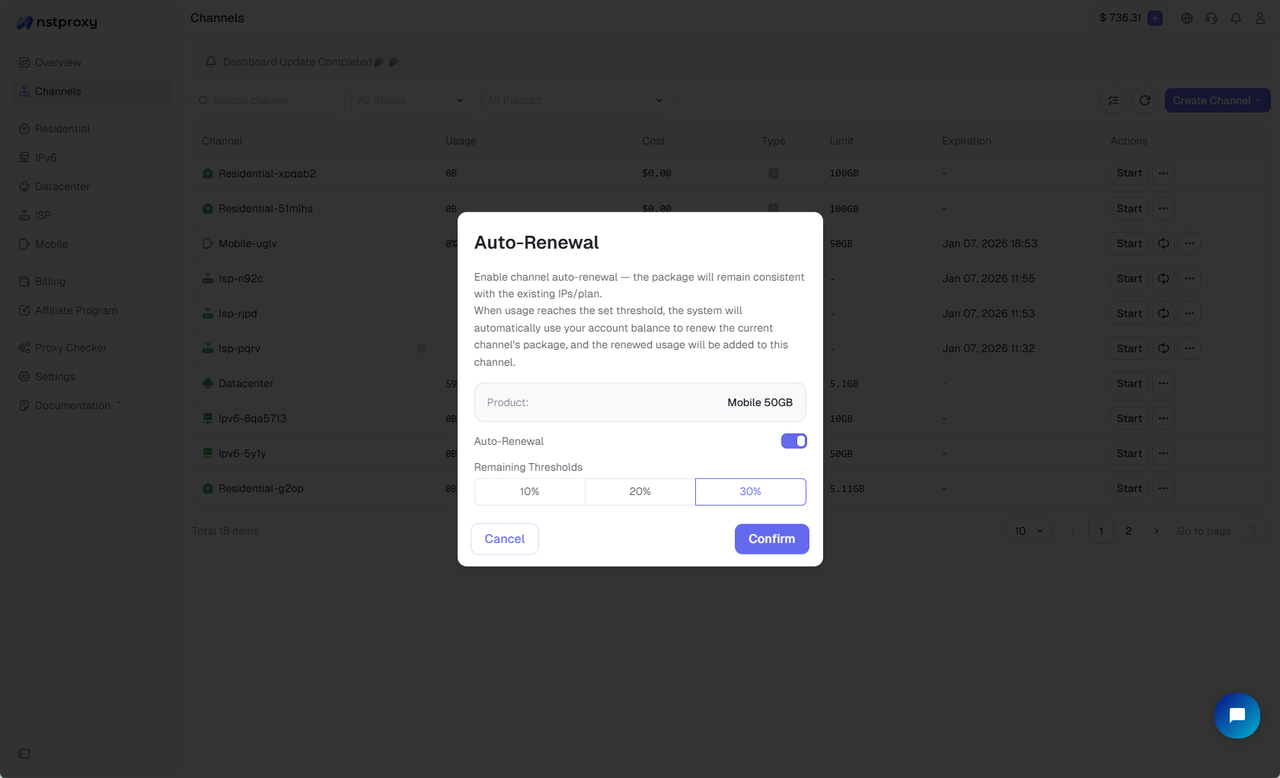Screen dimensions: 1280x778
Task: Open the user account icon
Action: coord(1259,18)
